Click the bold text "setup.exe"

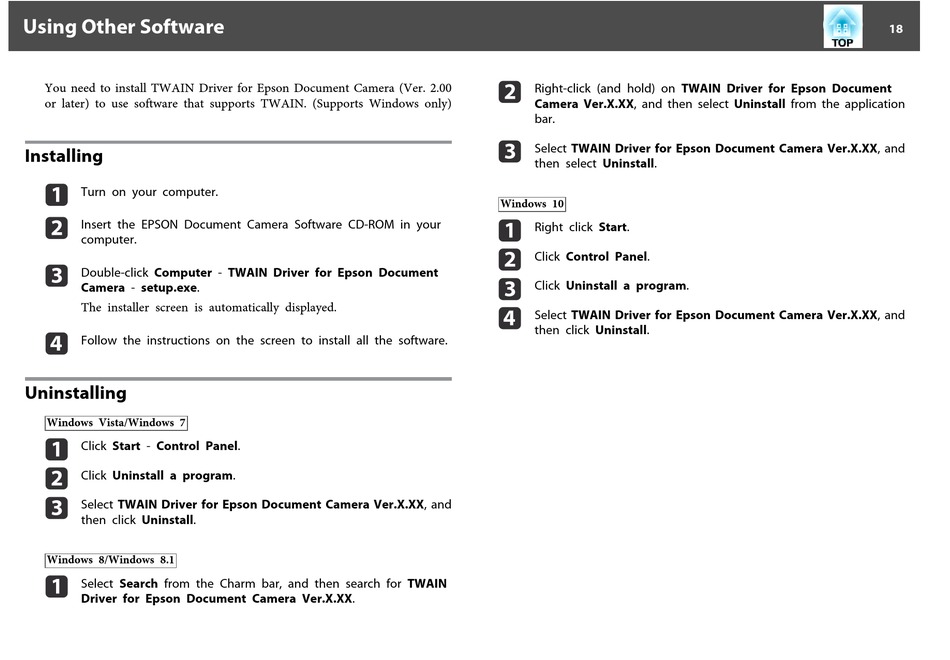click(x=169, y=288)
